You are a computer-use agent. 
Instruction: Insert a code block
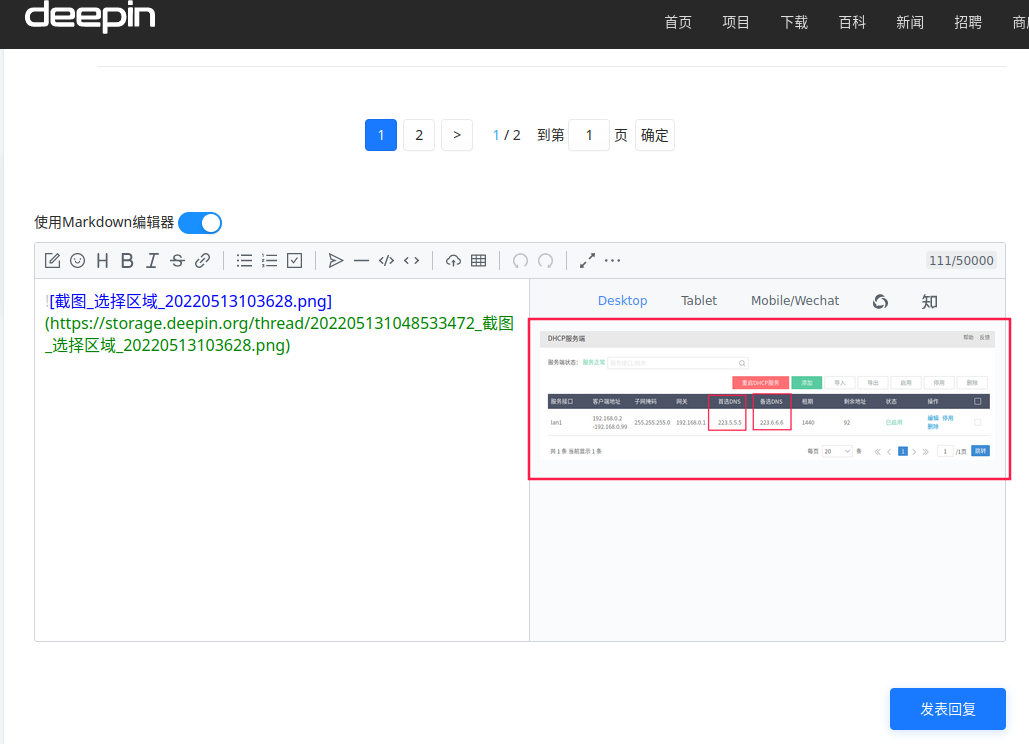pyautogui.click(x=386, y=260)
